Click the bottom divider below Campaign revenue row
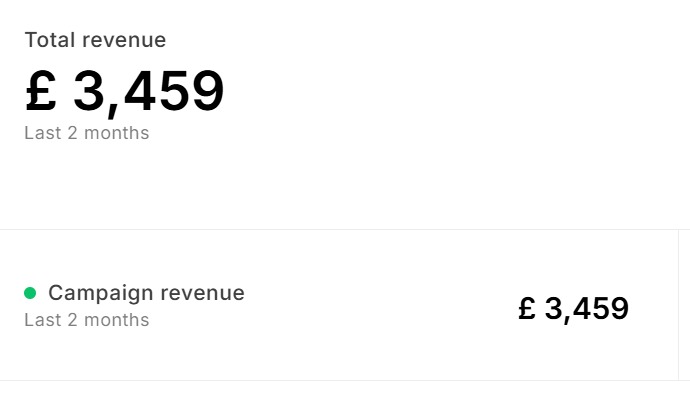 click(x=345, y=381)
